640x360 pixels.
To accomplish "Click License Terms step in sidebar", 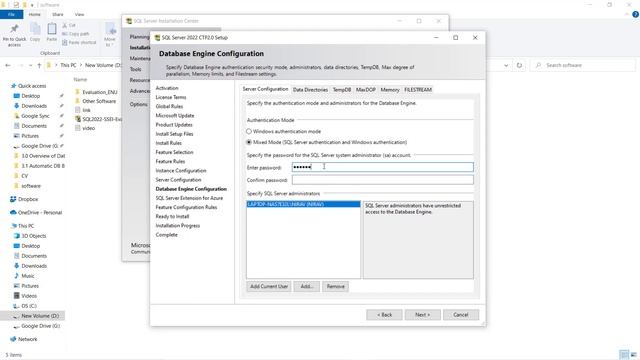I will 171,97.
